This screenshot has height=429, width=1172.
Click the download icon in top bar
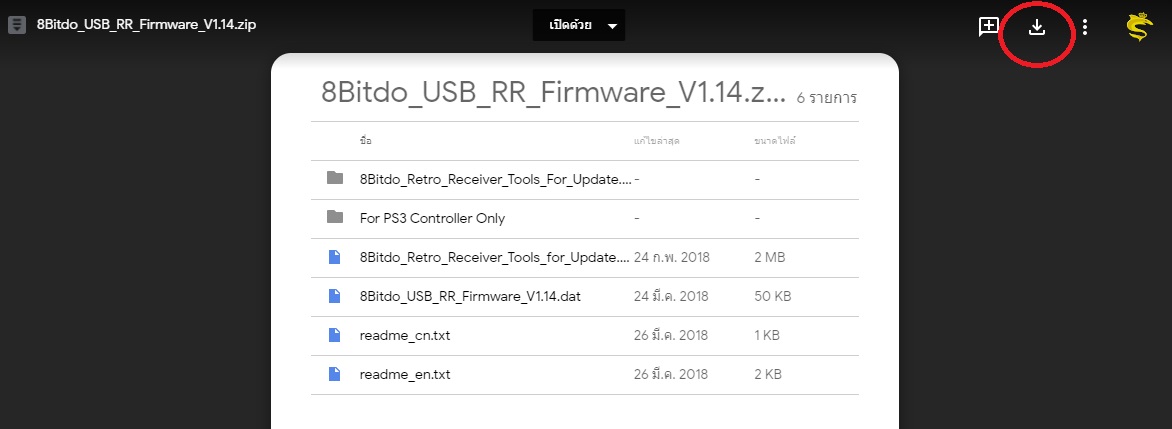click(x=1037, y=27)
